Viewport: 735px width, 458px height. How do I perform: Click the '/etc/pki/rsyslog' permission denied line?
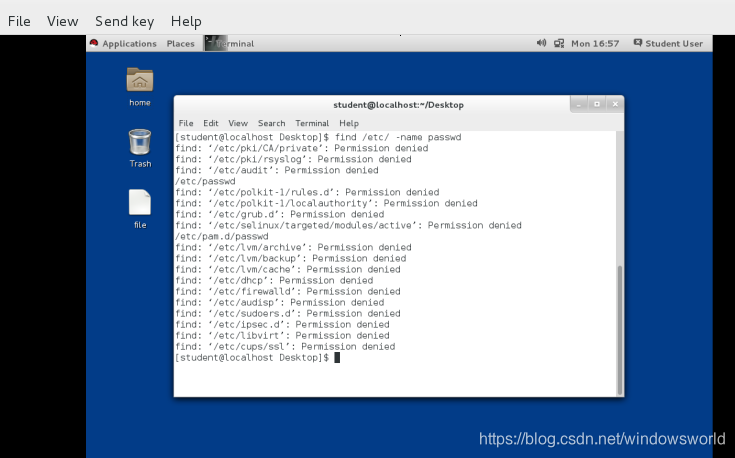pyautogui.click(x=293, y=159)
